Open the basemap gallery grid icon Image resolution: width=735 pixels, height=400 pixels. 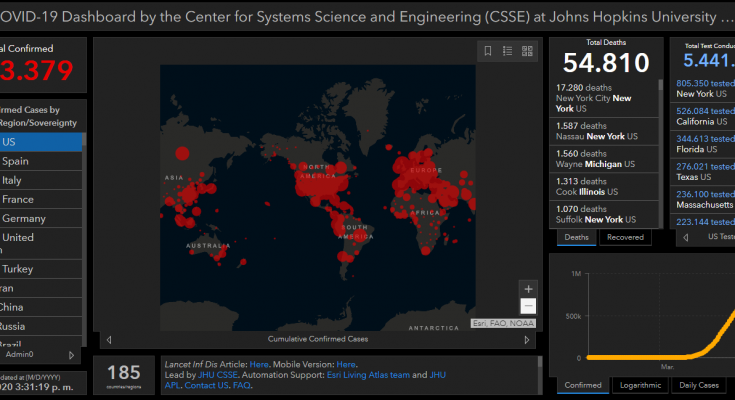click(x=527, y=51)
